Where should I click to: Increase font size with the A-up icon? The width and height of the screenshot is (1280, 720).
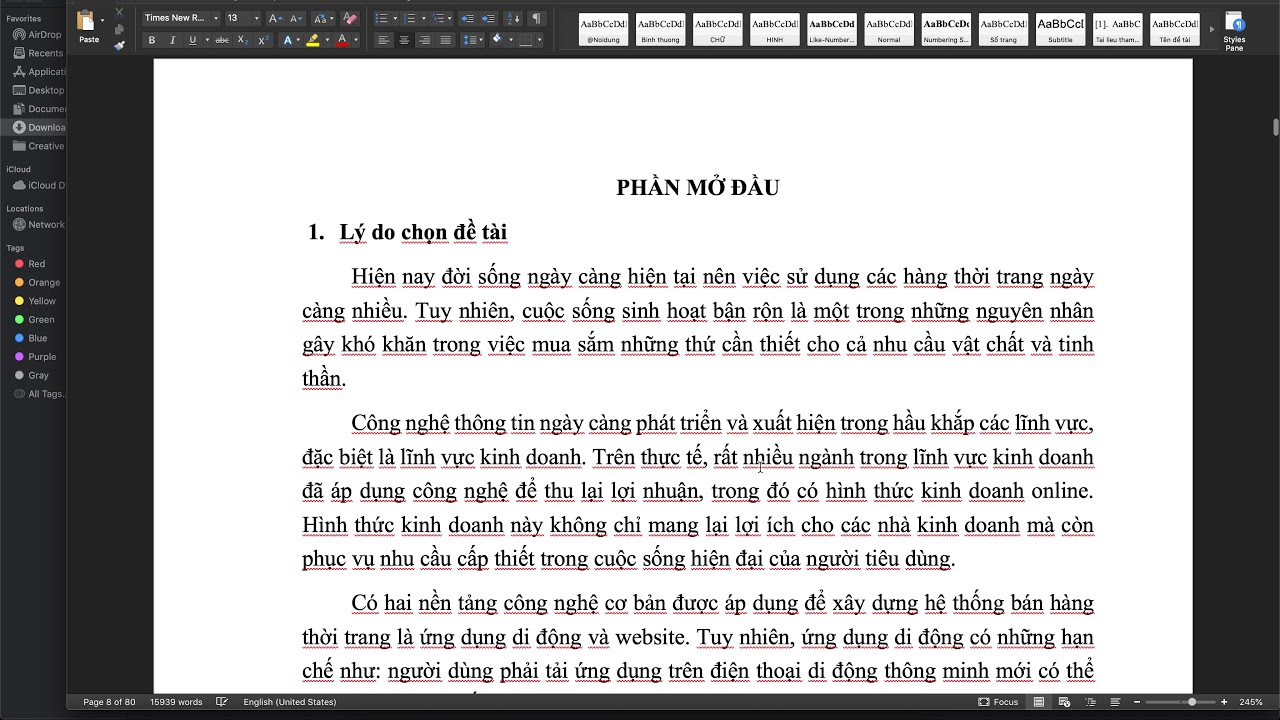tap(276, 18)
